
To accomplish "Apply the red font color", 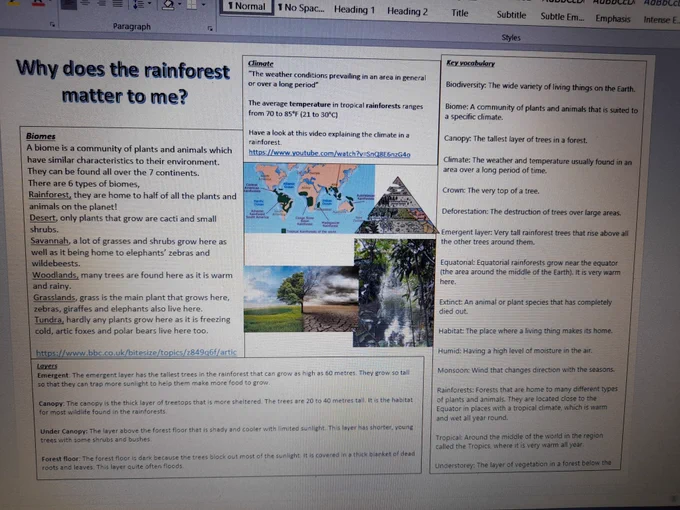I will click(x=38, y=3).
